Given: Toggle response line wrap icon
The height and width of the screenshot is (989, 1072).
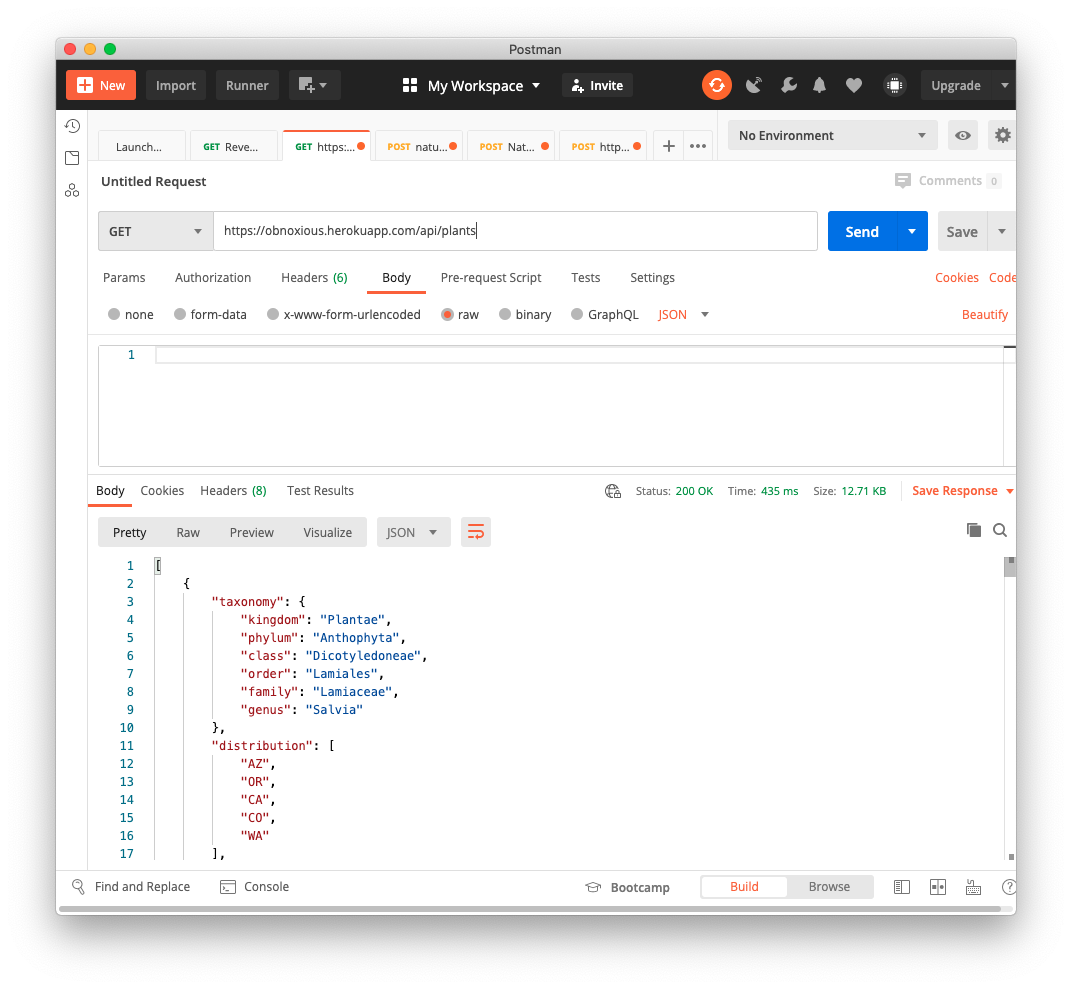Looking at the screenshot, I should click(x=476, y=532).
